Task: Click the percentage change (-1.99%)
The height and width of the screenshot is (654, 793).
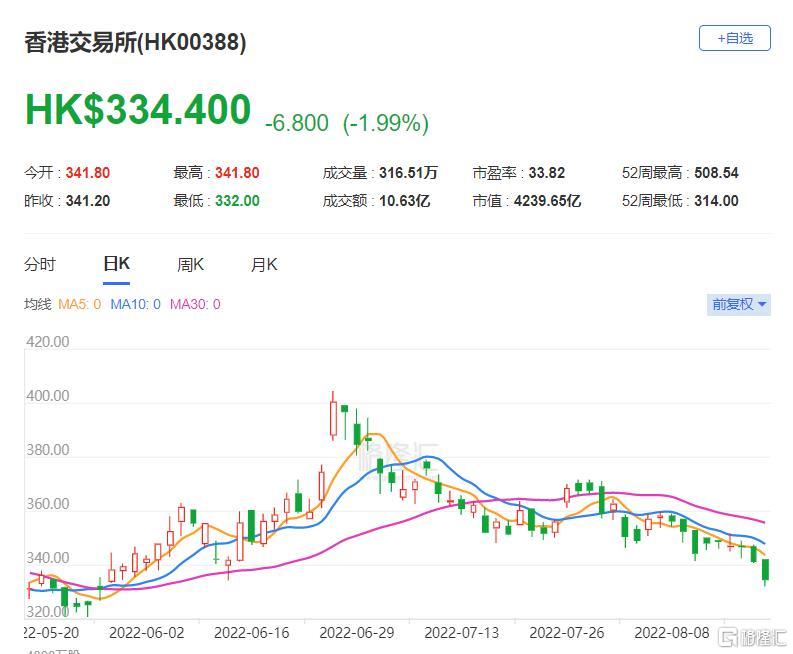Action: click(386, 123)
